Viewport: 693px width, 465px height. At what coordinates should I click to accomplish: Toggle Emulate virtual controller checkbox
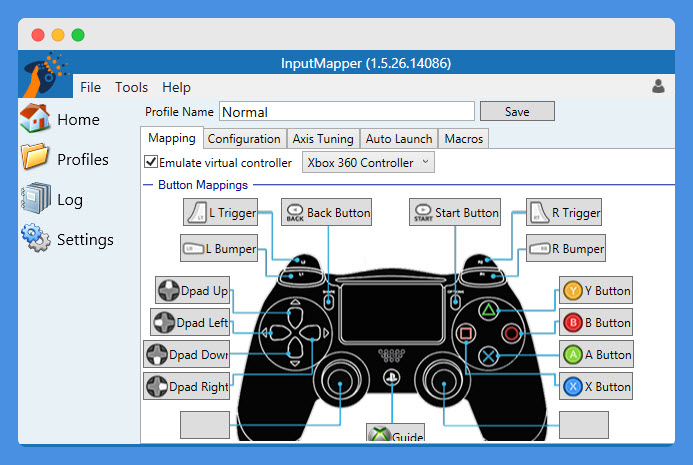151,162
